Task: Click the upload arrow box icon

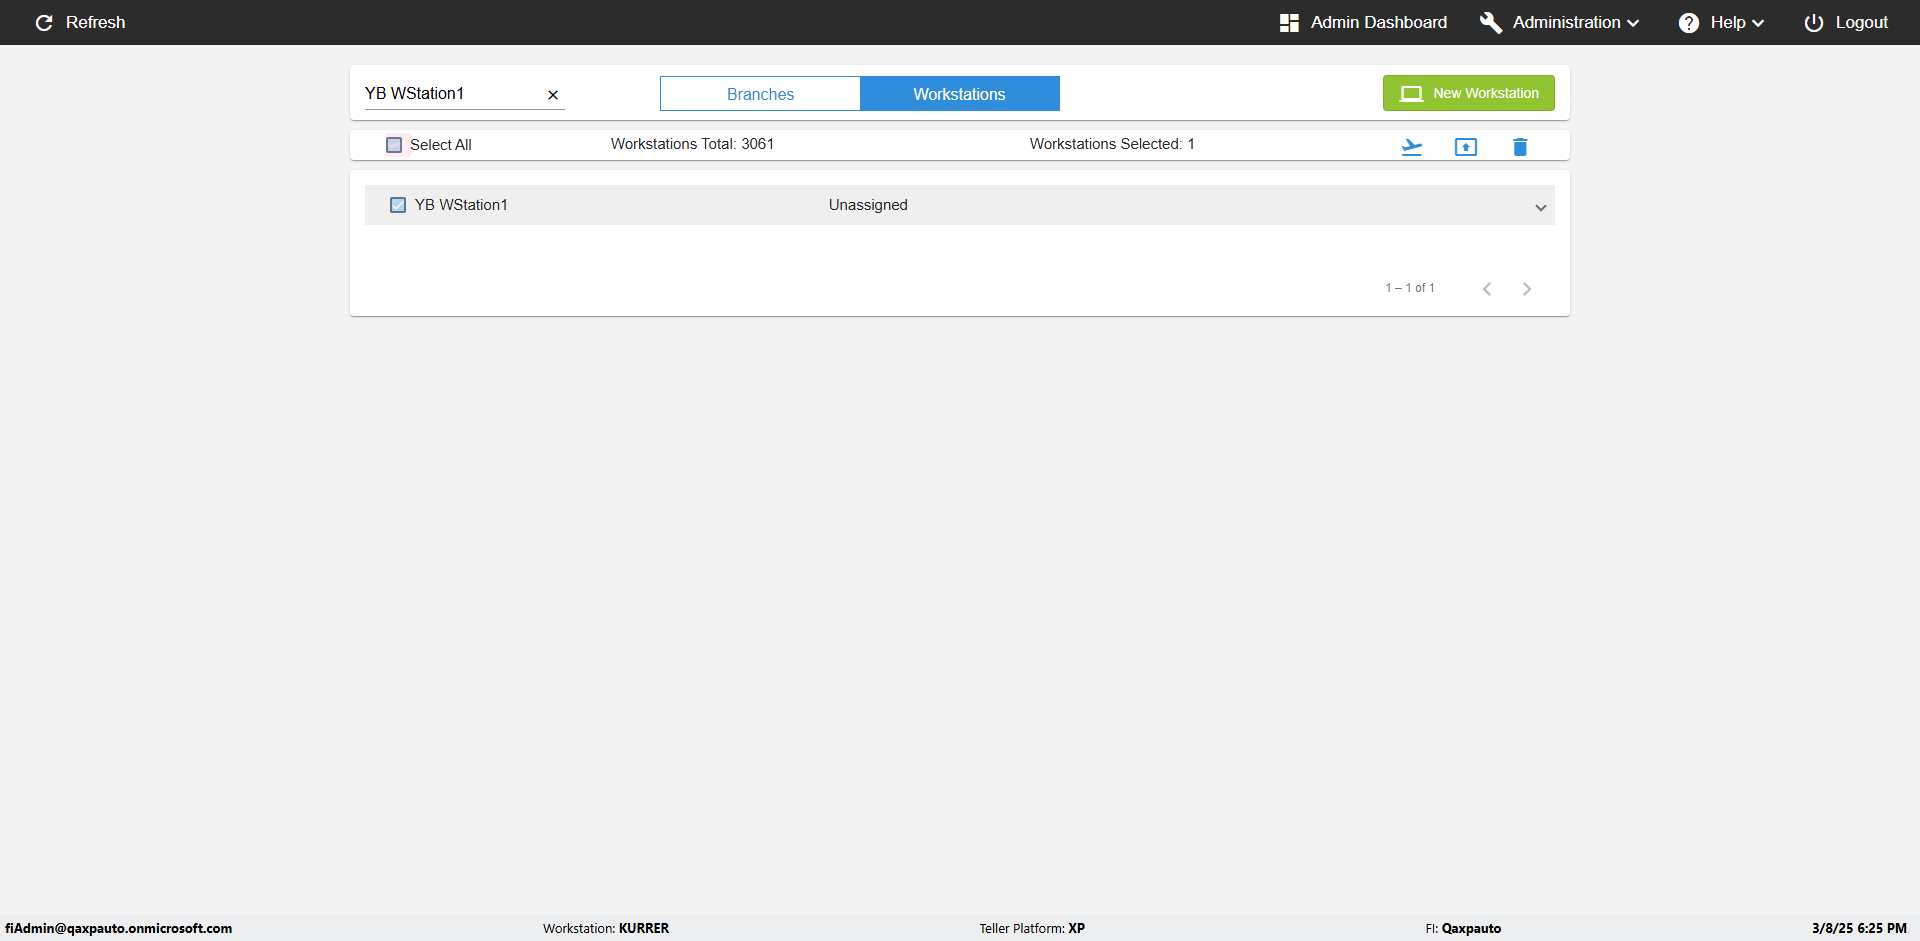Action: coord(1466,147)
